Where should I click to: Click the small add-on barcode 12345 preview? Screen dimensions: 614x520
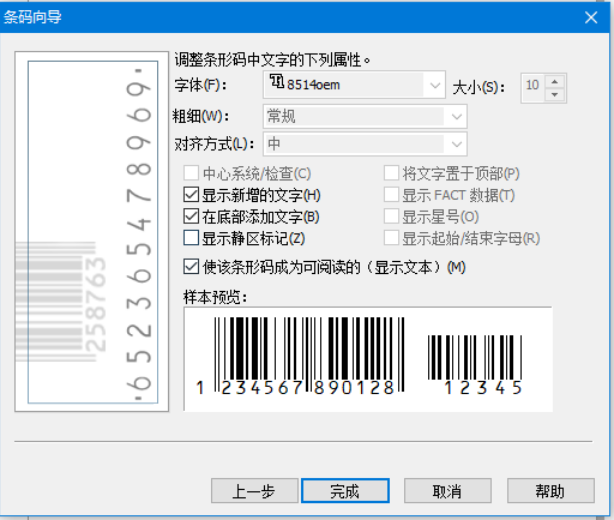475,365
